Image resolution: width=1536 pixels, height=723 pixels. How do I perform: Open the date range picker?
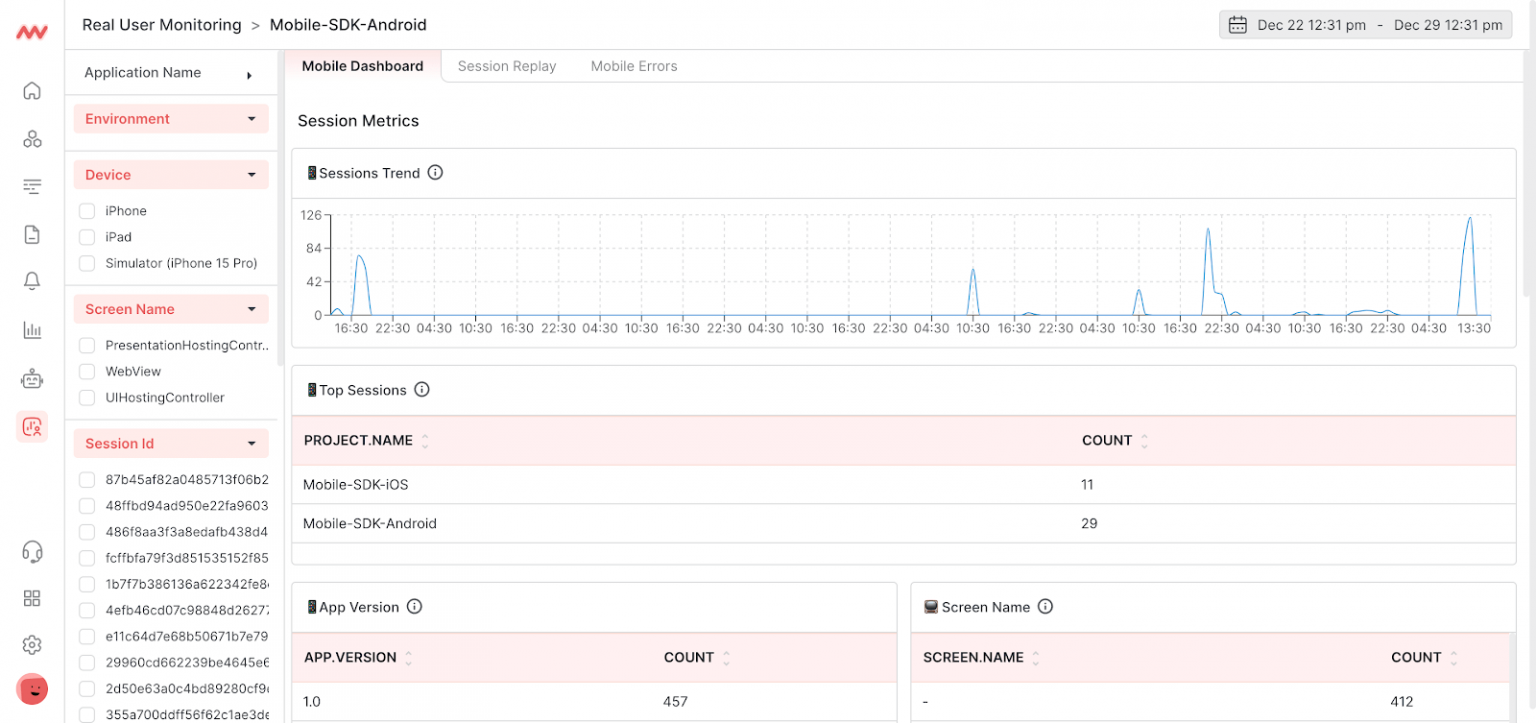pos(1365,25)
